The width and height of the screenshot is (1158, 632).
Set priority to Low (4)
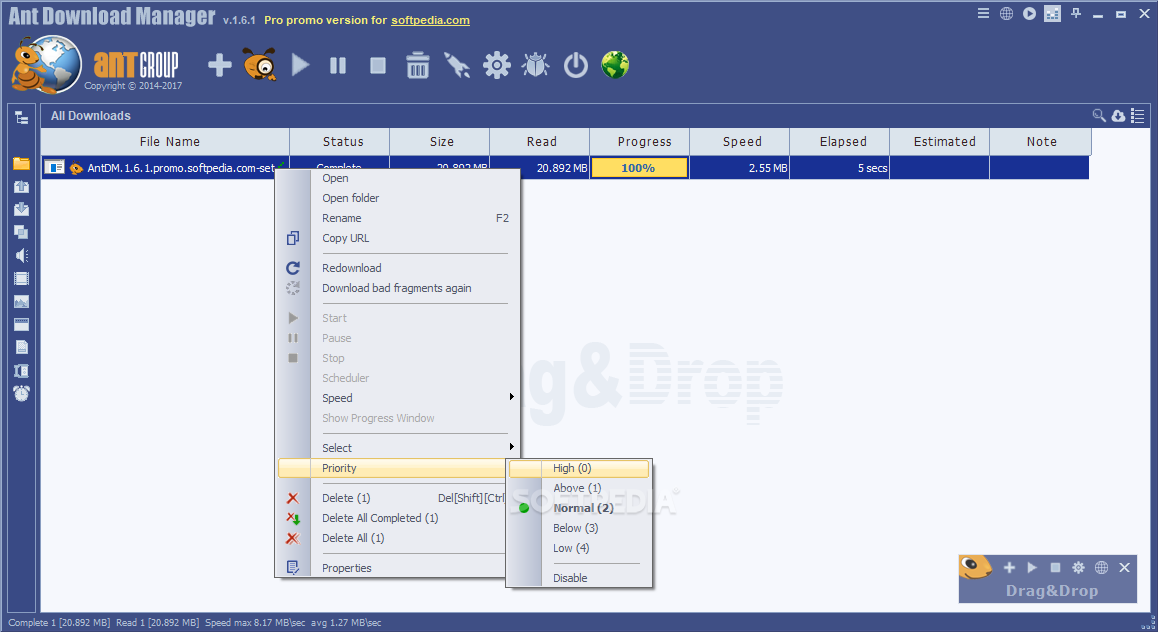click(579, 548)
